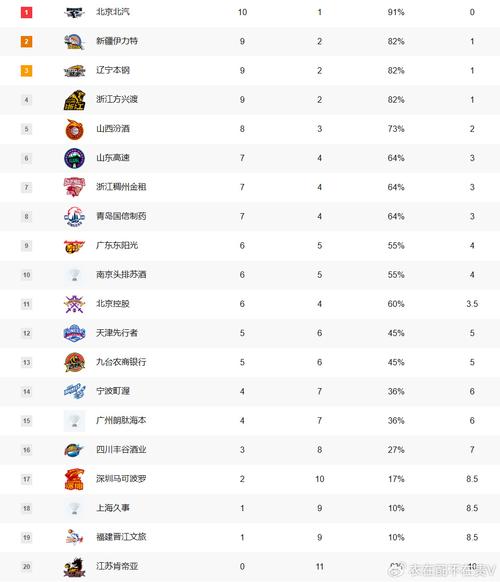Click the 山东高速 round team logo
Viewport: 500px width, 582px height.
point(74,158)
